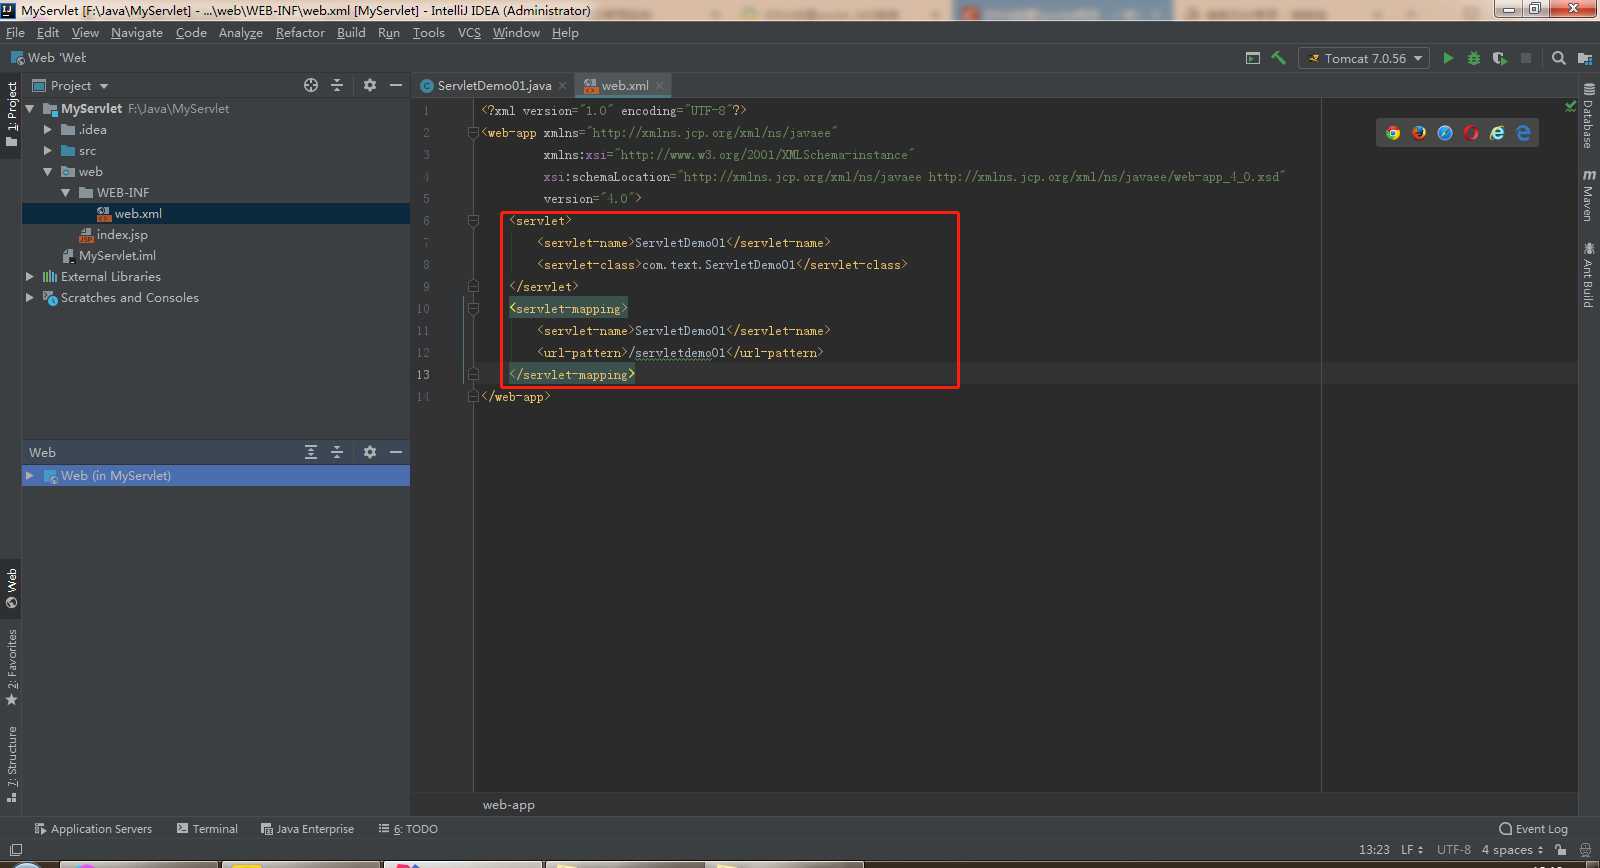Collapse all in Web panel header
Image resolution: width=1600 pixels, height=868 pixels.
337,452
